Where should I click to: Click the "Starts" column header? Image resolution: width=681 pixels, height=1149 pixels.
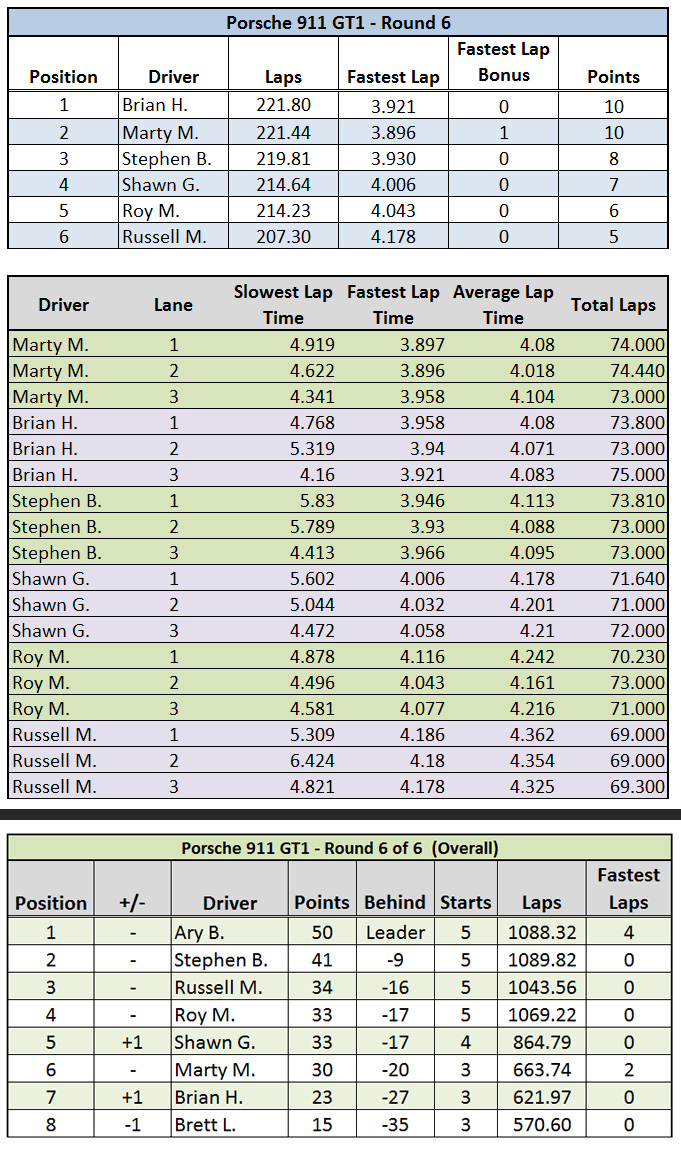pyautogui.click(x=466, y=902)
